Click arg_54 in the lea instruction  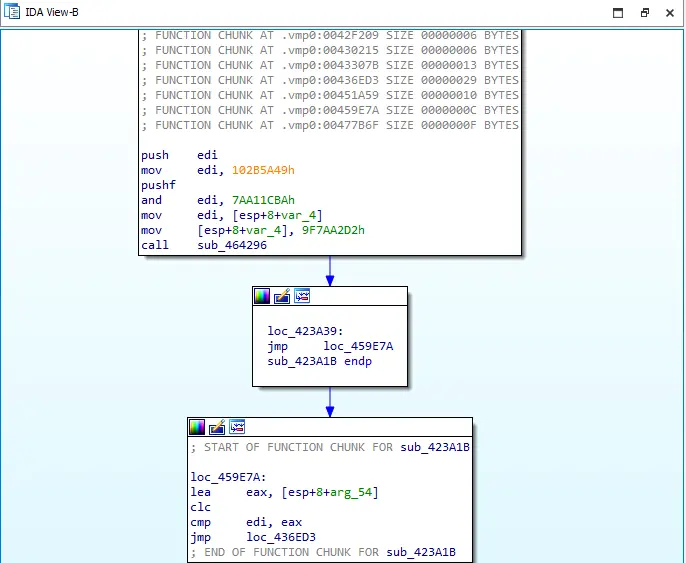[x=351, y=492]
